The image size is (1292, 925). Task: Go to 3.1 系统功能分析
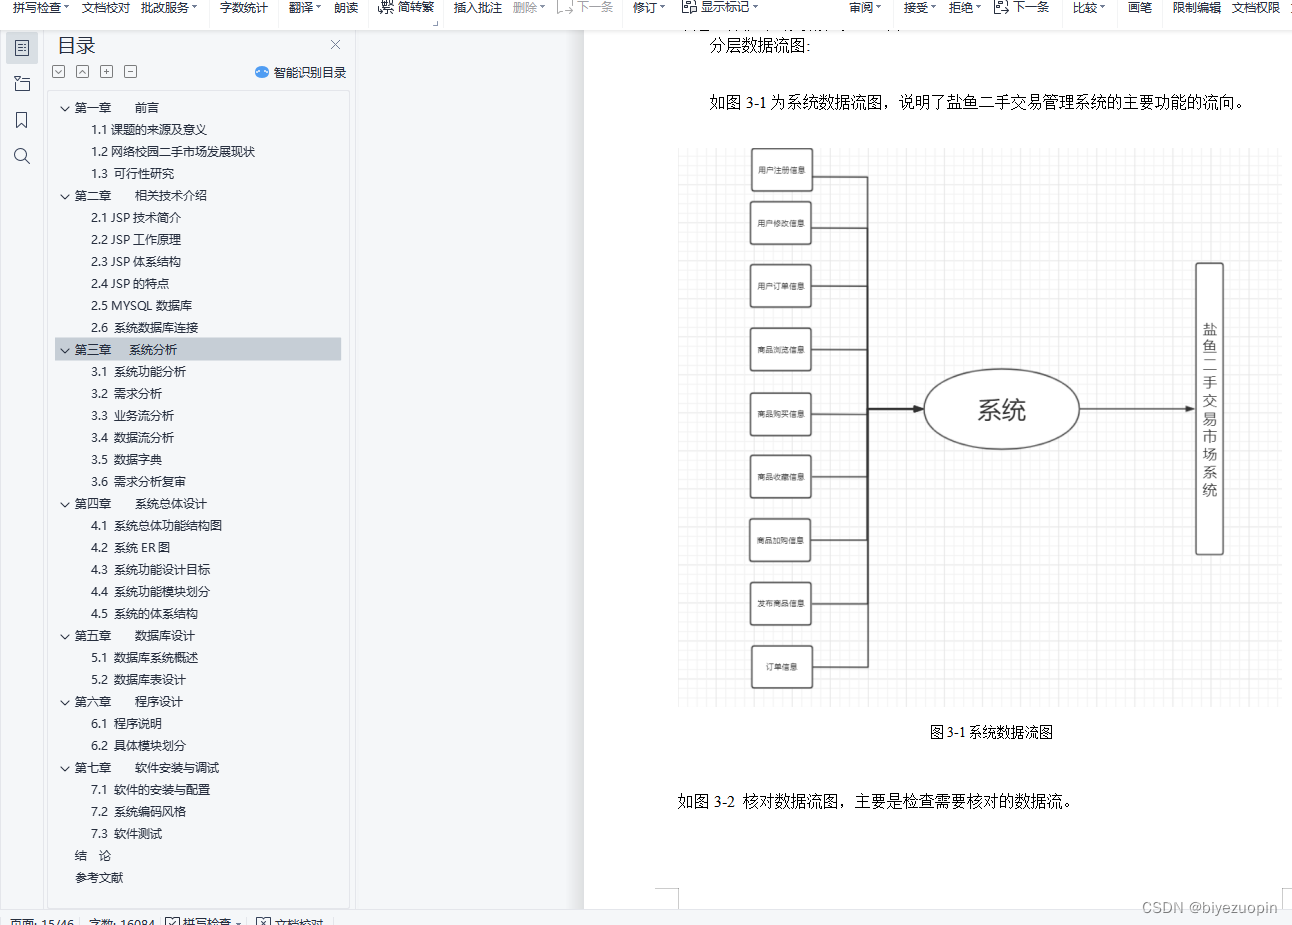(x=138, y=372)
